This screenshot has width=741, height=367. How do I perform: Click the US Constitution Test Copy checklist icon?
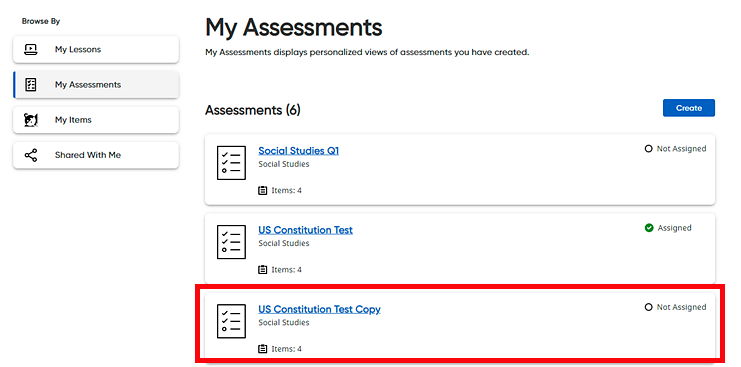[232, 321]
